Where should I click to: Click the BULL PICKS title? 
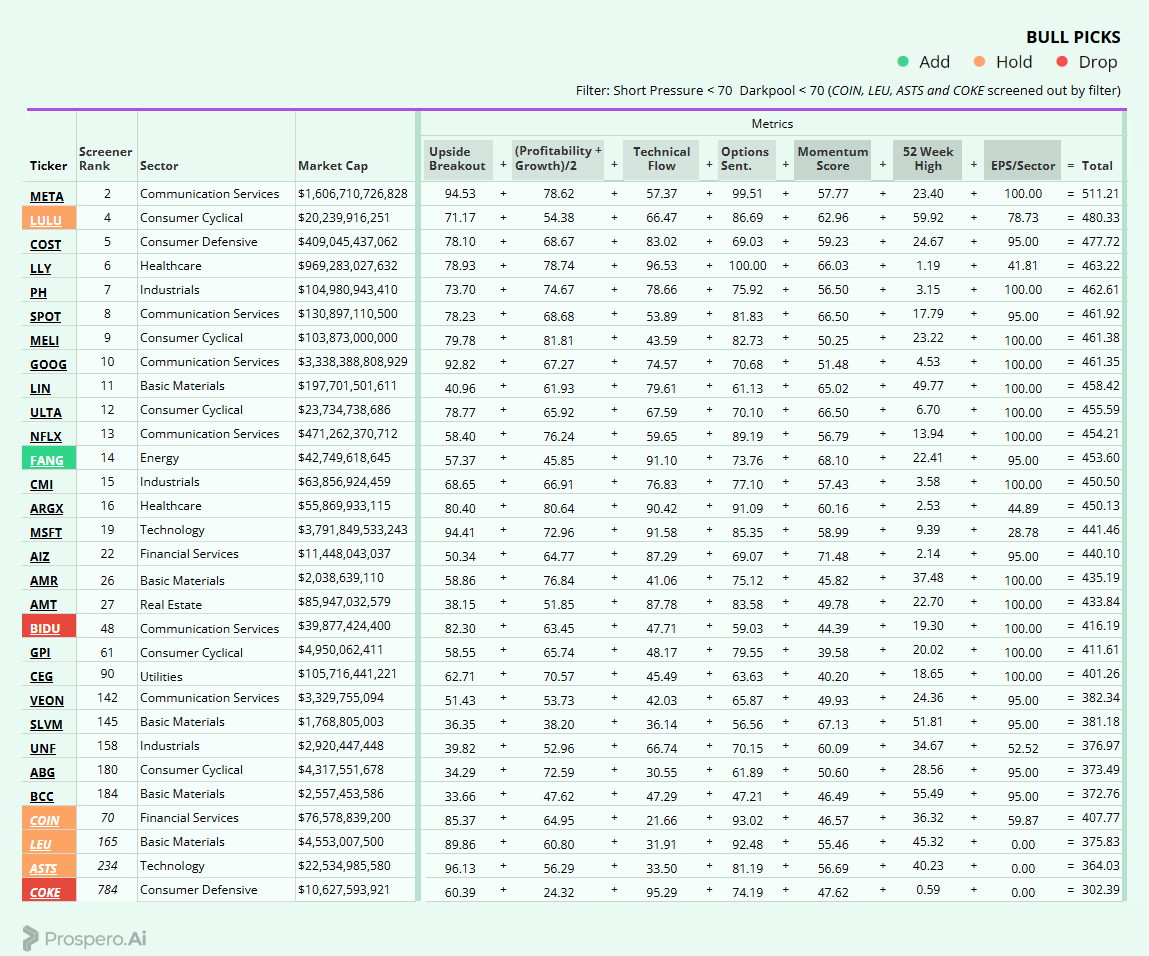click(x=1073, y=37)
